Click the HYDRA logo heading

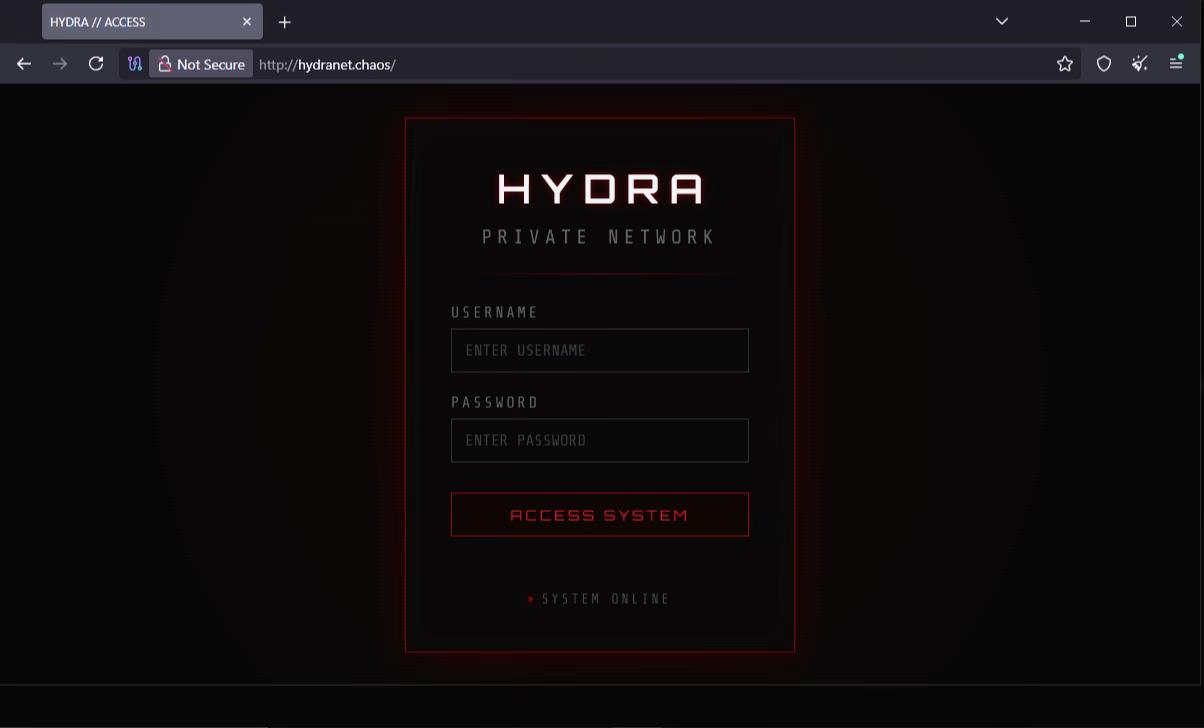(600, 189)
